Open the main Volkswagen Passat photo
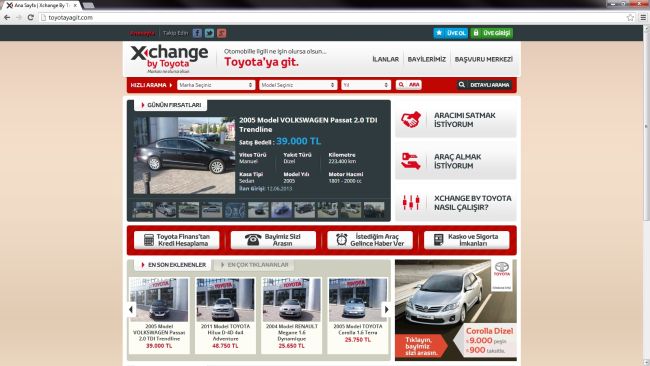 click(x=184, y=155)
